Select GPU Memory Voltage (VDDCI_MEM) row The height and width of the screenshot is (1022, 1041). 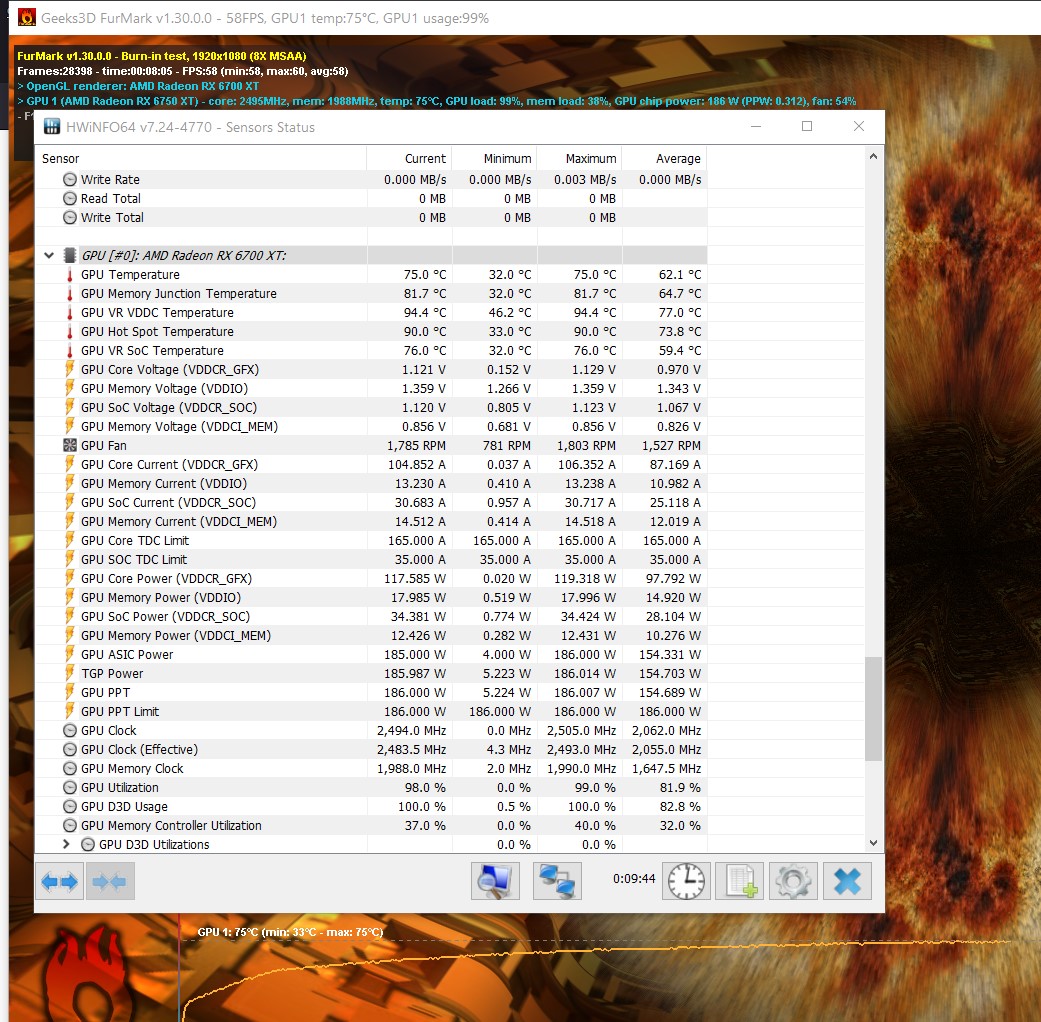point(371,426)
